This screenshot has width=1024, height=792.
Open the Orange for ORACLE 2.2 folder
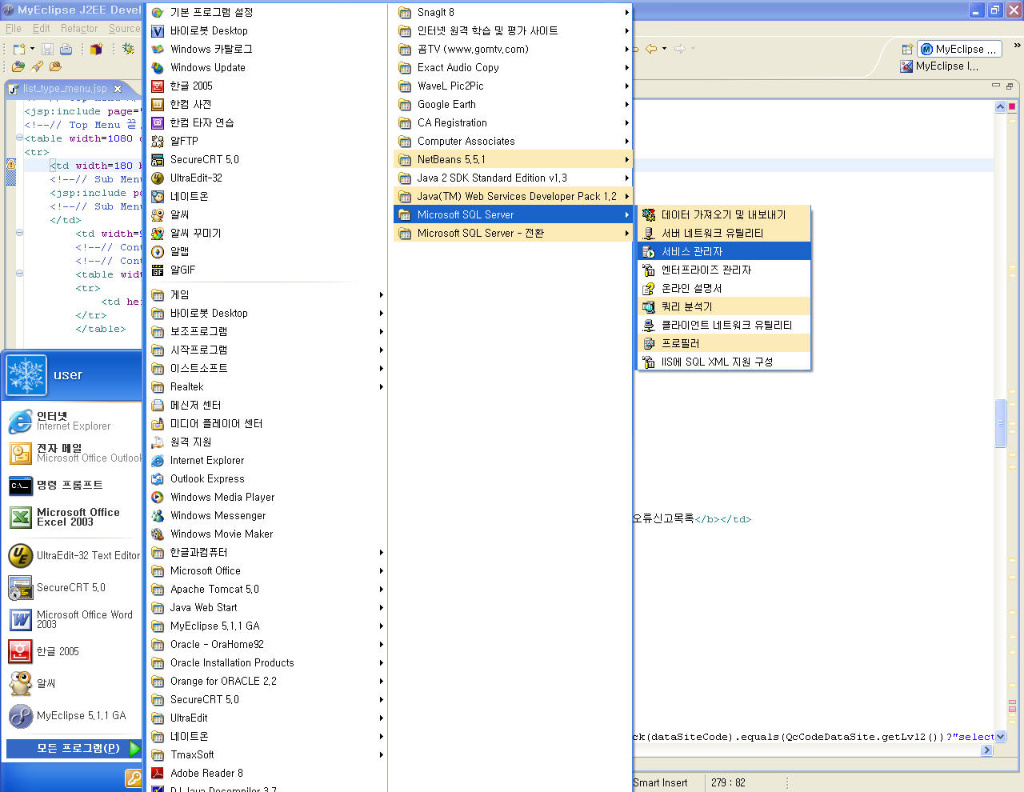coord(266,681)
